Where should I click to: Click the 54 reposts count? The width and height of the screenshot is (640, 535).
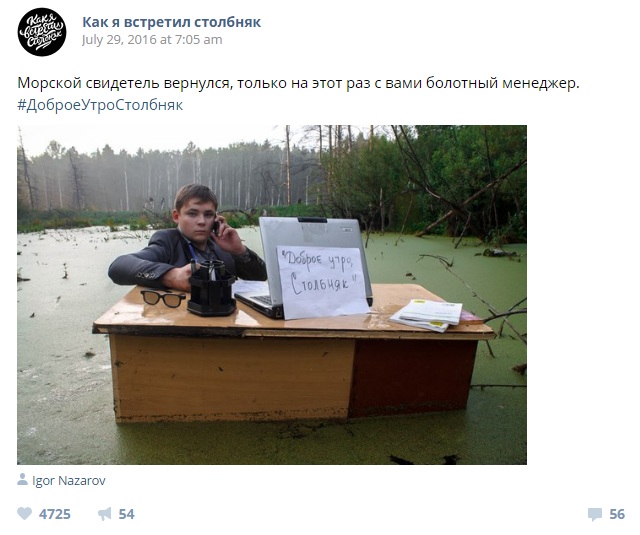tap(126, 514)
